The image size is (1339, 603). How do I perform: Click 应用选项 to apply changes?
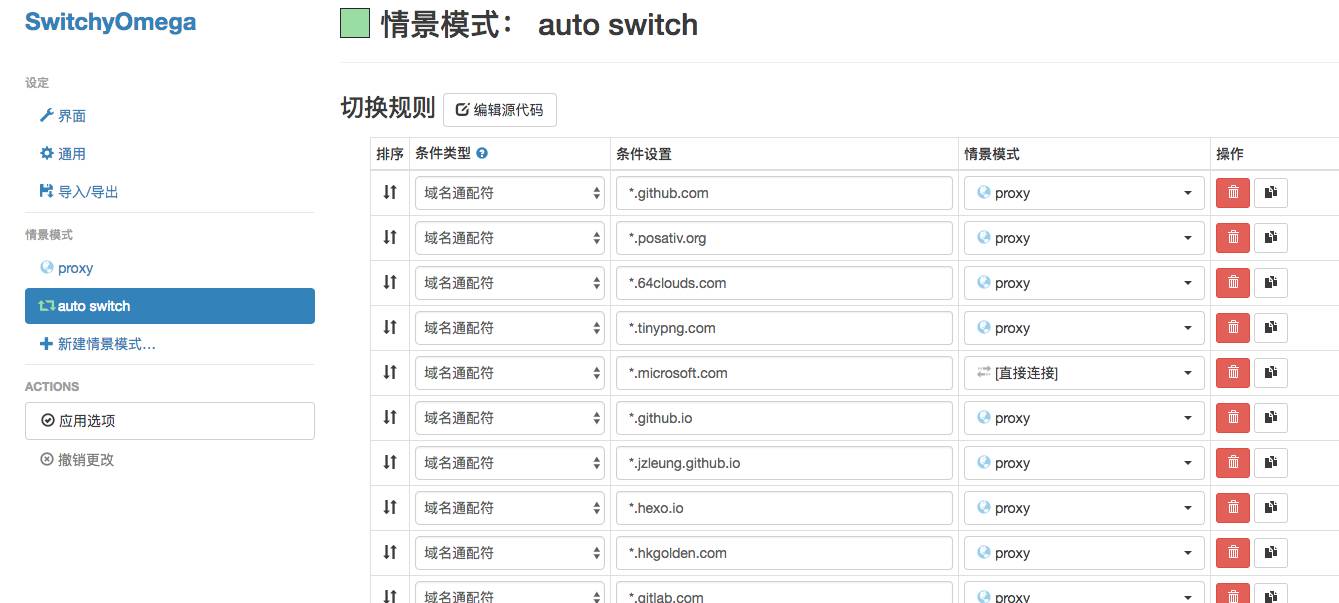[170, 421]
